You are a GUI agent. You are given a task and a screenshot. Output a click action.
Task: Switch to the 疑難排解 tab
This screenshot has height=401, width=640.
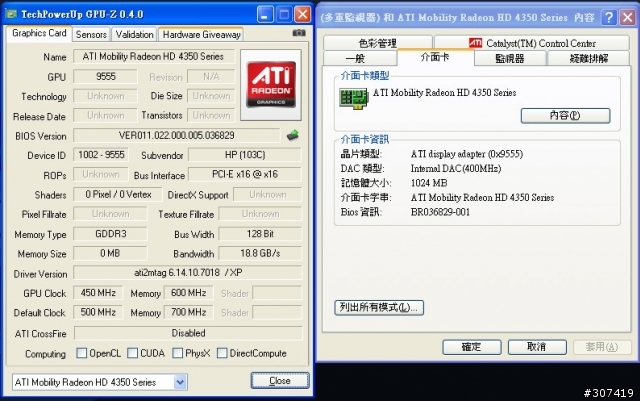tap(588, 58)
